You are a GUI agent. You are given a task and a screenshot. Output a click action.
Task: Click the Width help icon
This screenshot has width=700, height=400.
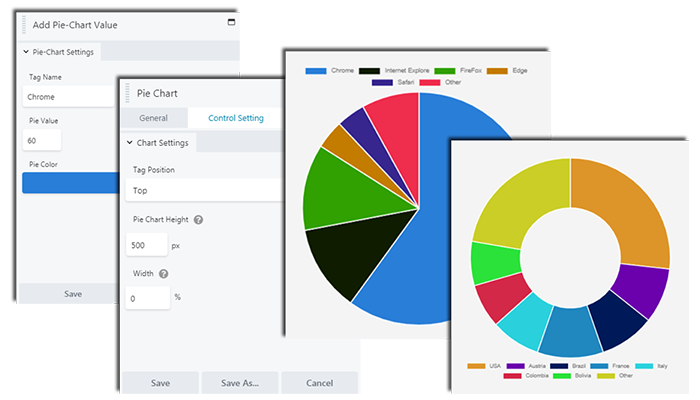click(x=163, y=273)
